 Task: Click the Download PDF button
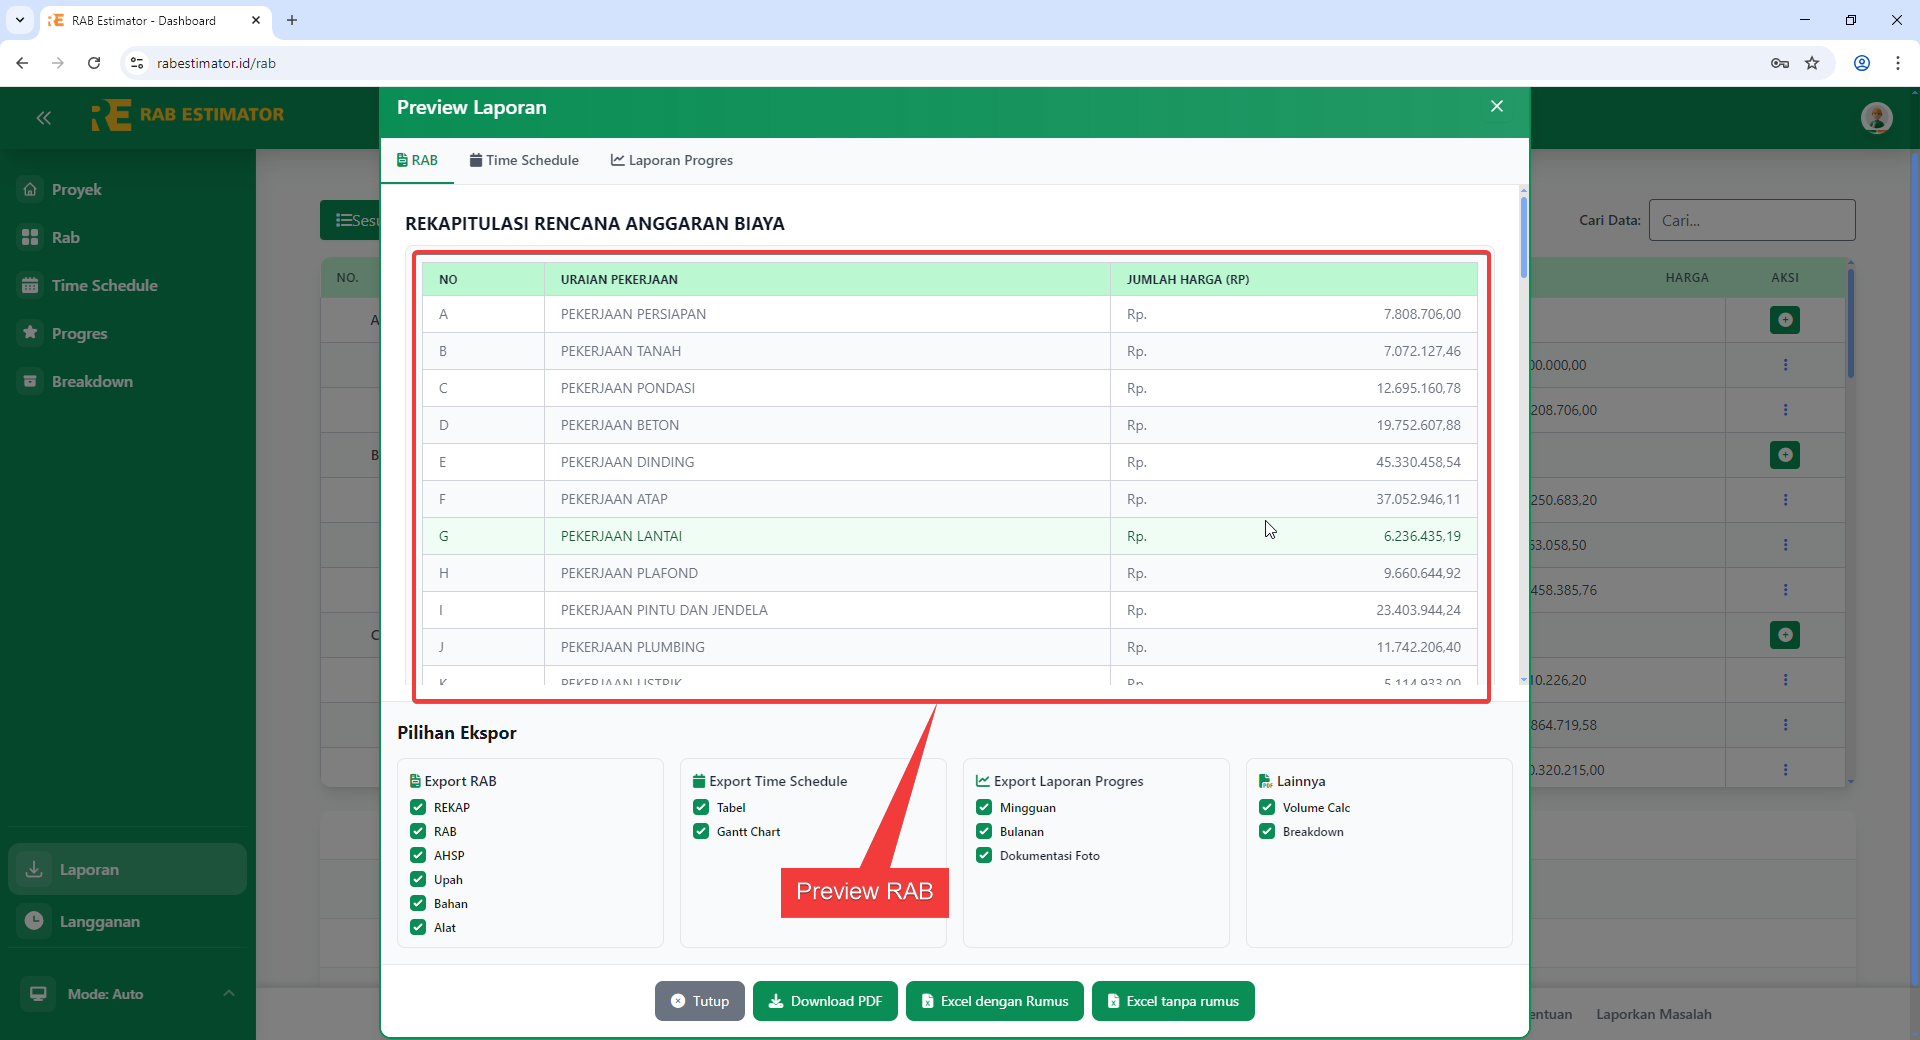coord(825,1001)
